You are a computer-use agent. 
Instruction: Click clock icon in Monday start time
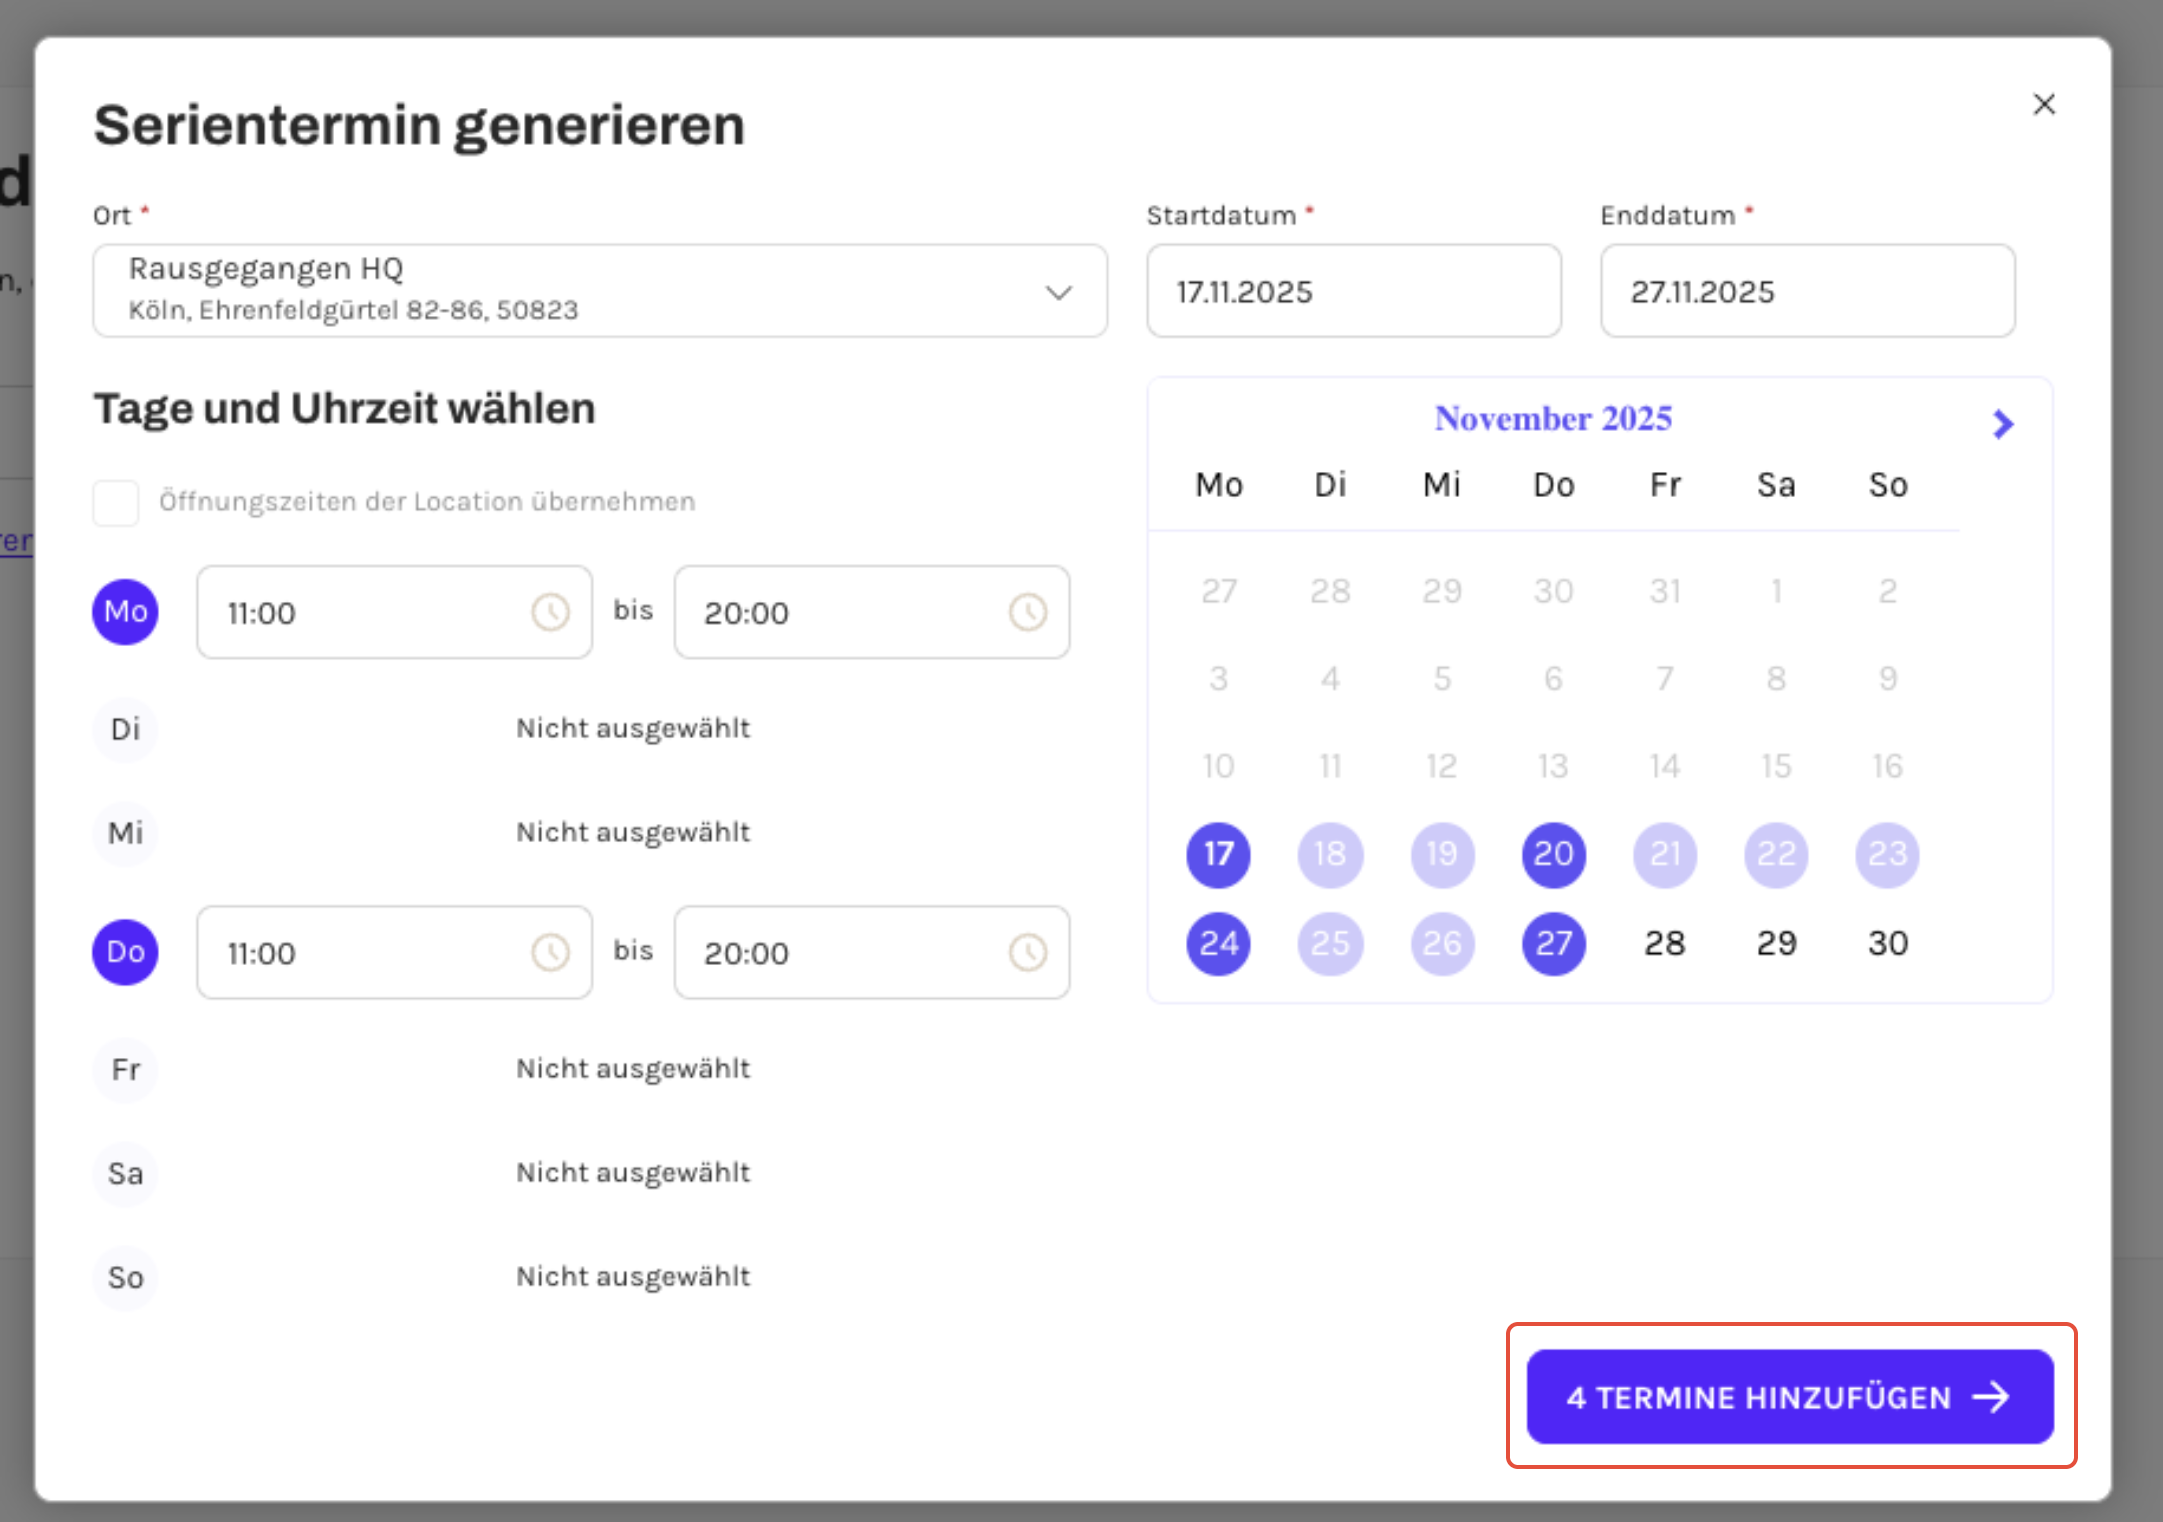[549, 612]
